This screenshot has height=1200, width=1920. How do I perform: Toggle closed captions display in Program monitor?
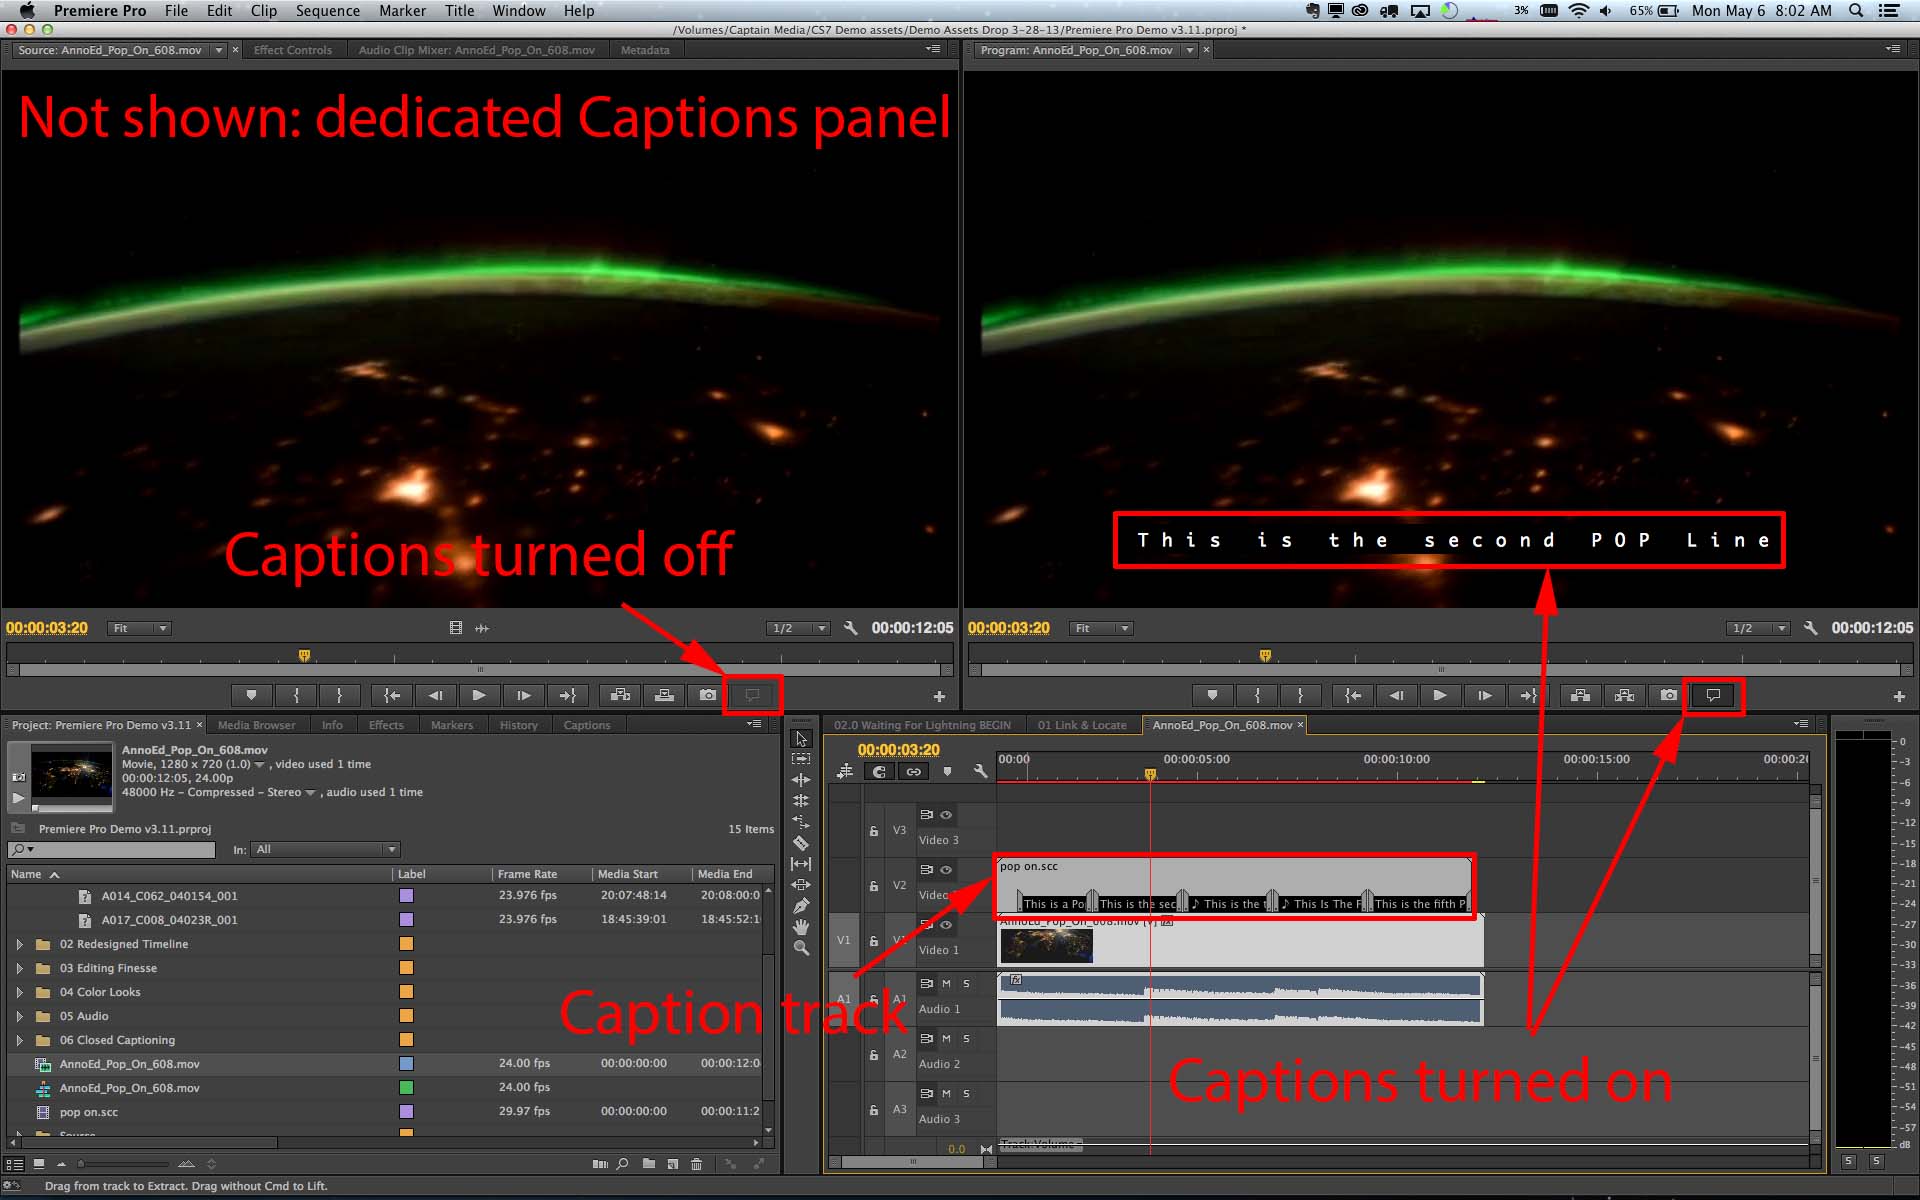pyautogui.click(x=1713, y=695)
